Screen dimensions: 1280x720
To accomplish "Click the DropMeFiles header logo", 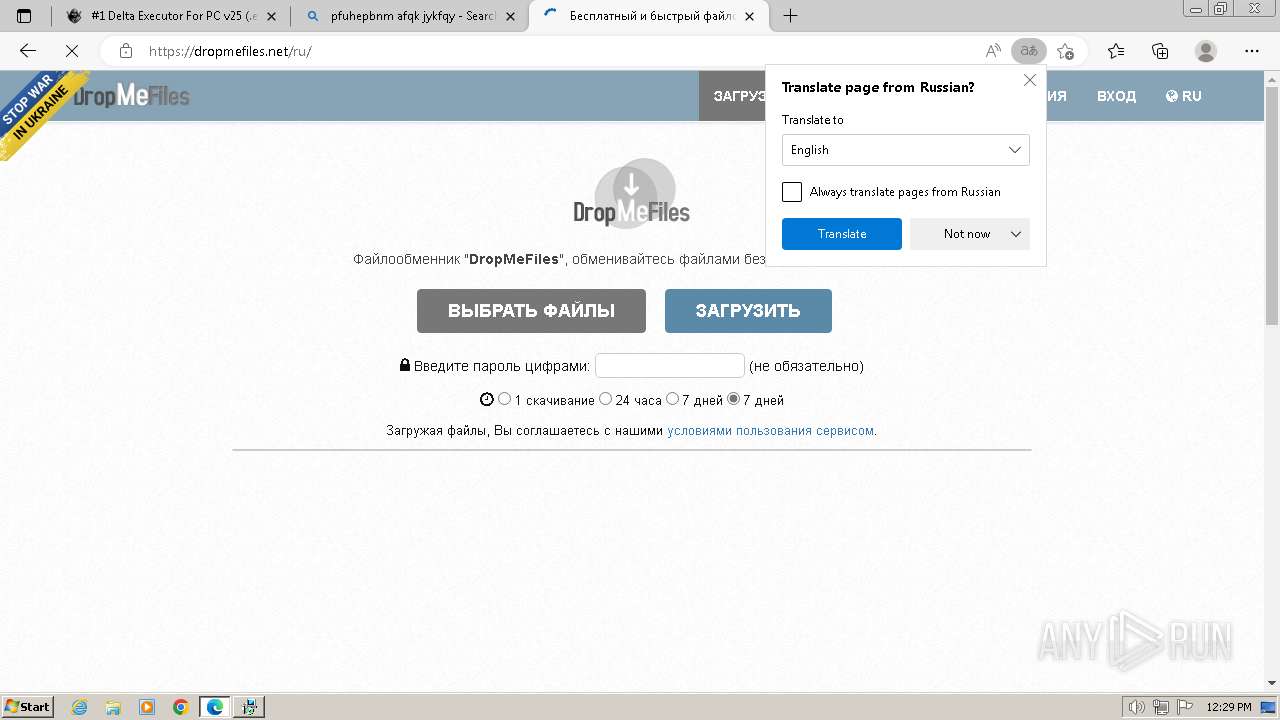I will [x=132, y=96].
